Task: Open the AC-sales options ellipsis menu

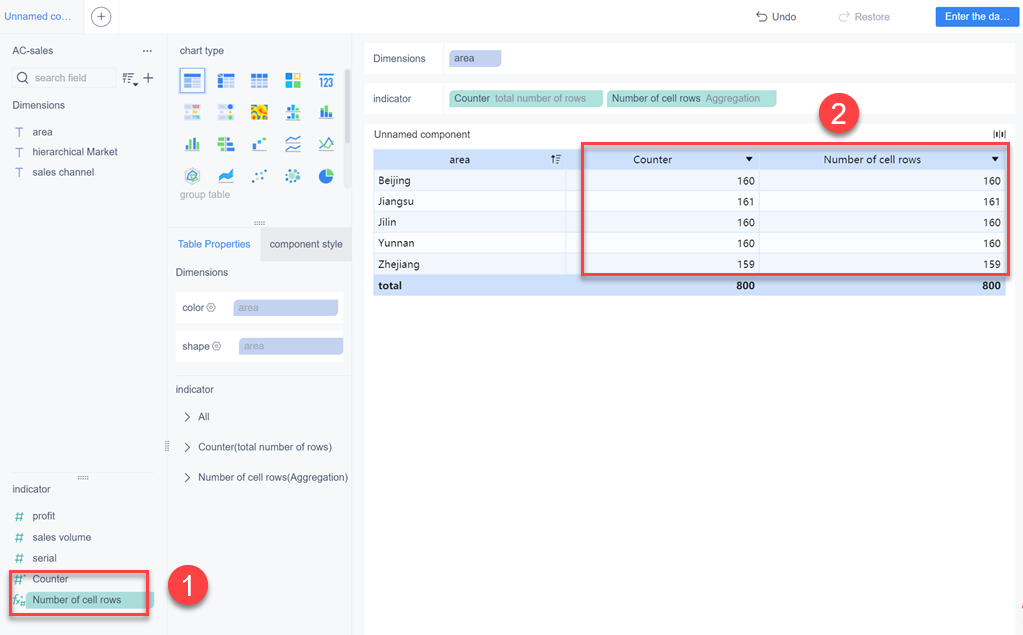Action: click(147, 50)
